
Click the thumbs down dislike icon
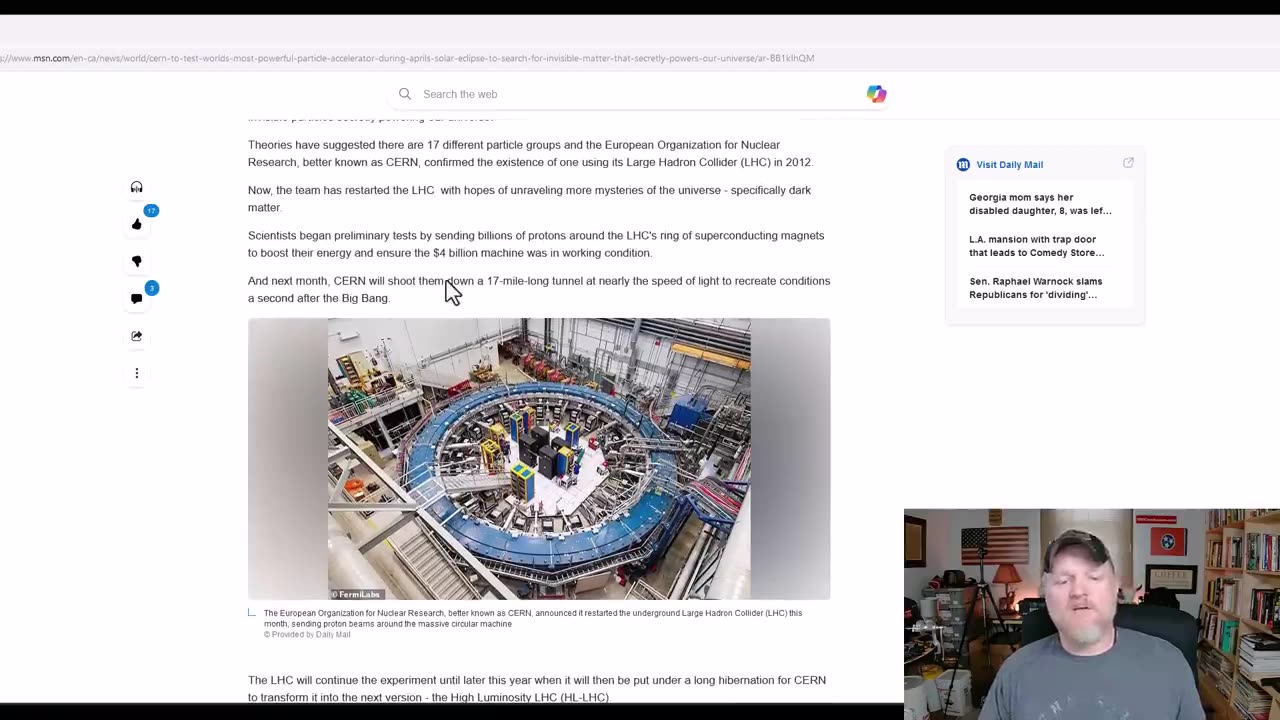[137, 261]
